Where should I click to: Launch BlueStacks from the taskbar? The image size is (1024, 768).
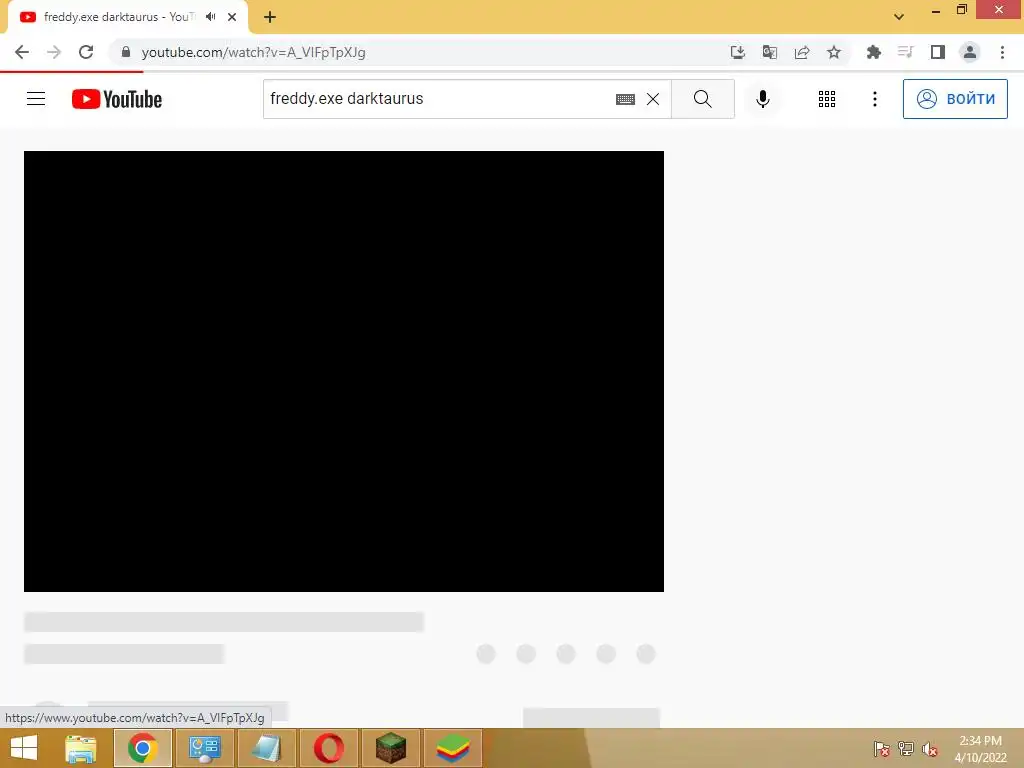click(x=453, y=748)
